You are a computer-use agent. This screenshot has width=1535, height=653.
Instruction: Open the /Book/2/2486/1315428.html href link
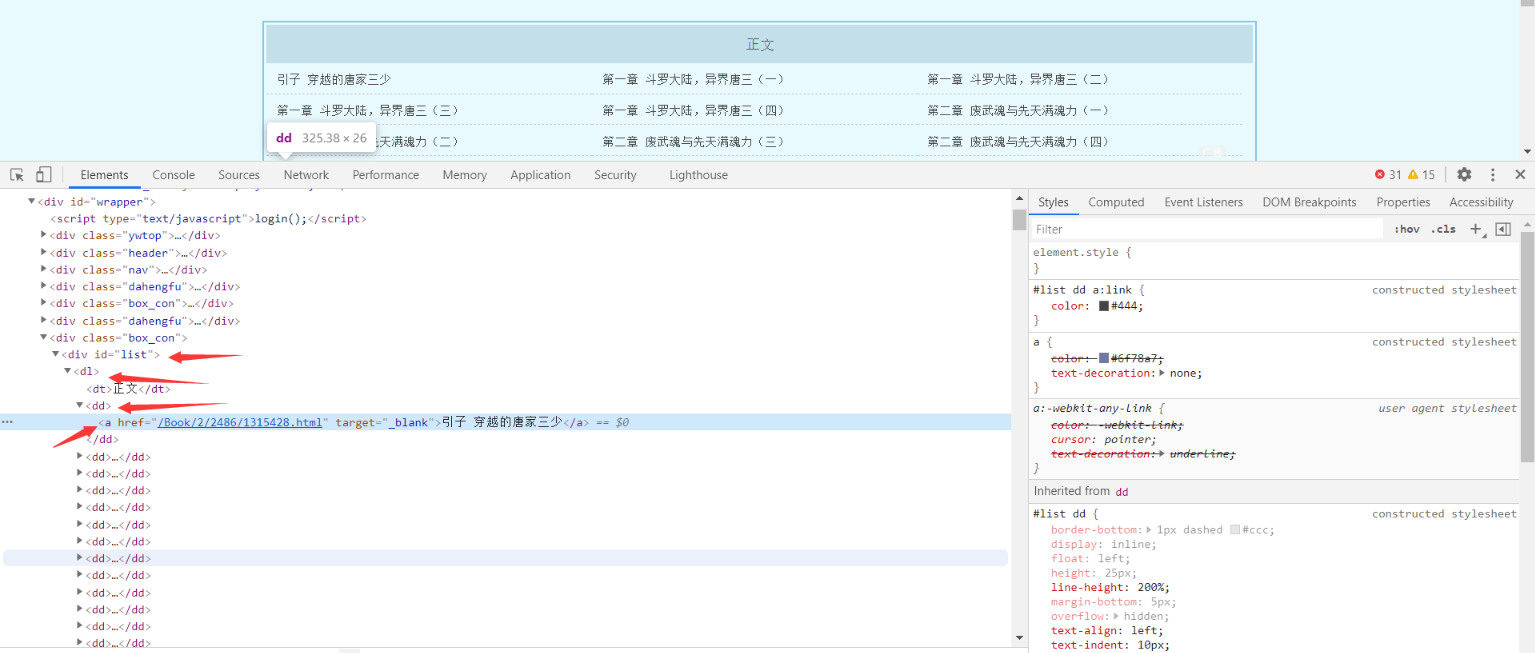pos(240,422)
